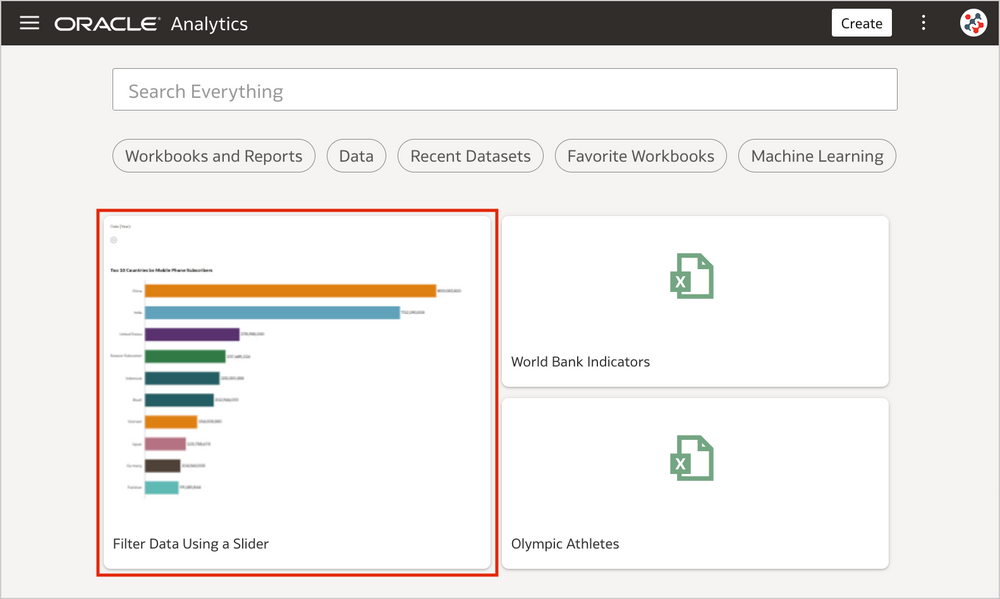Open the user profile avatar
This screenshot has height=599, width=1000.
click(x=972, y=23)
